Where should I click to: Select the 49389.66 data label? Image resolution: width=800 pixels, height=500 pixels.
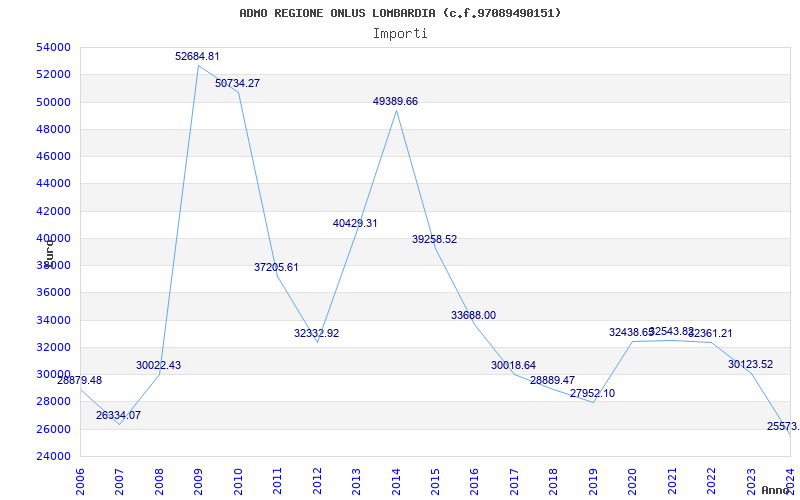[395, 102]
